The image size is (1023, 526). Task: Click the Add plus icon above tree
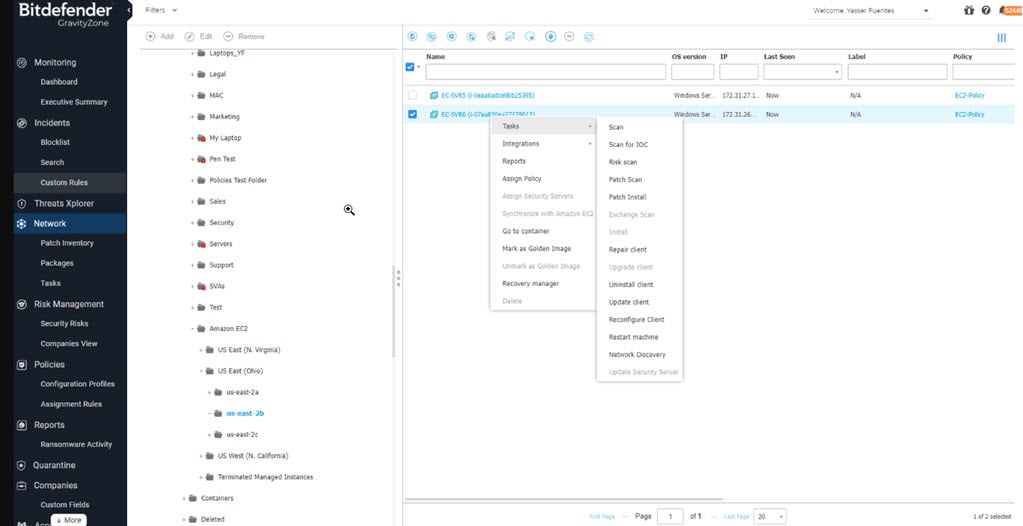(151, 36)
